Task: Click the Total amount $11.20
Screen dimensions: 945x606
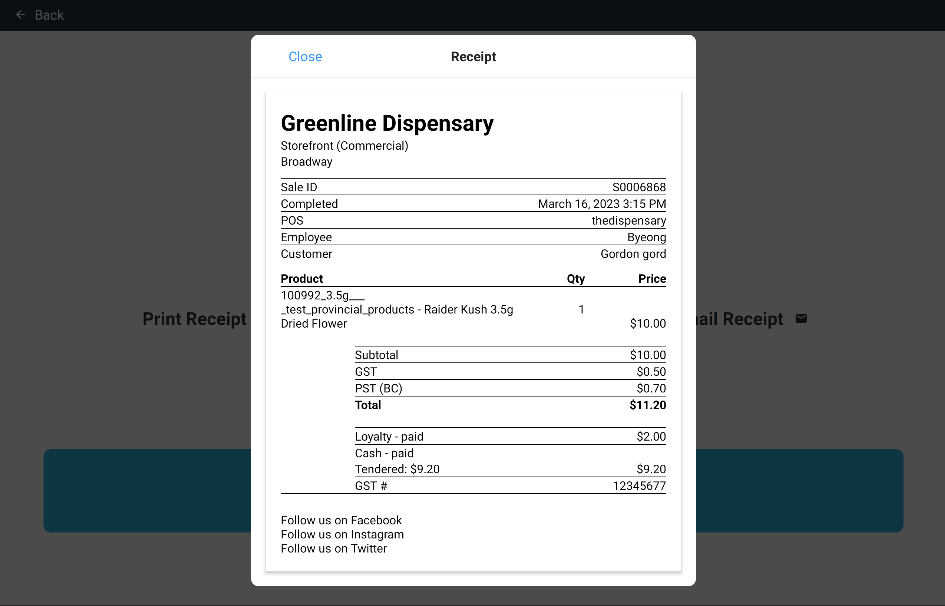Action: tap(647, 405)
